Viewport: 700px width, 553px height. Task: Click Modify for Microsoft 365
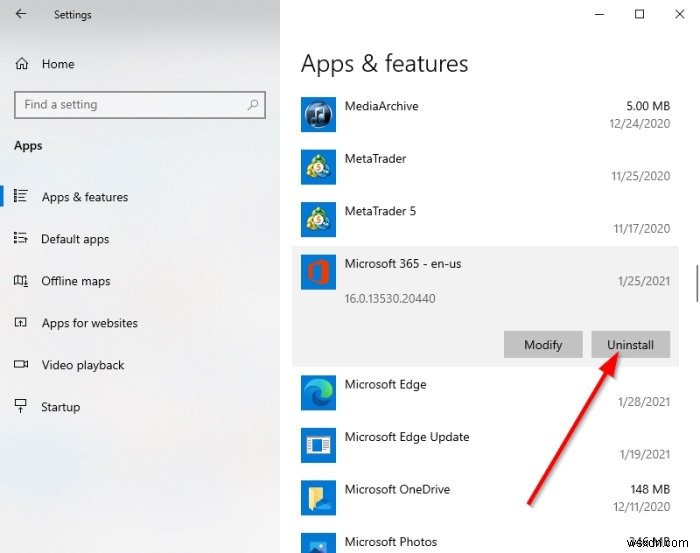click(543, 345)
